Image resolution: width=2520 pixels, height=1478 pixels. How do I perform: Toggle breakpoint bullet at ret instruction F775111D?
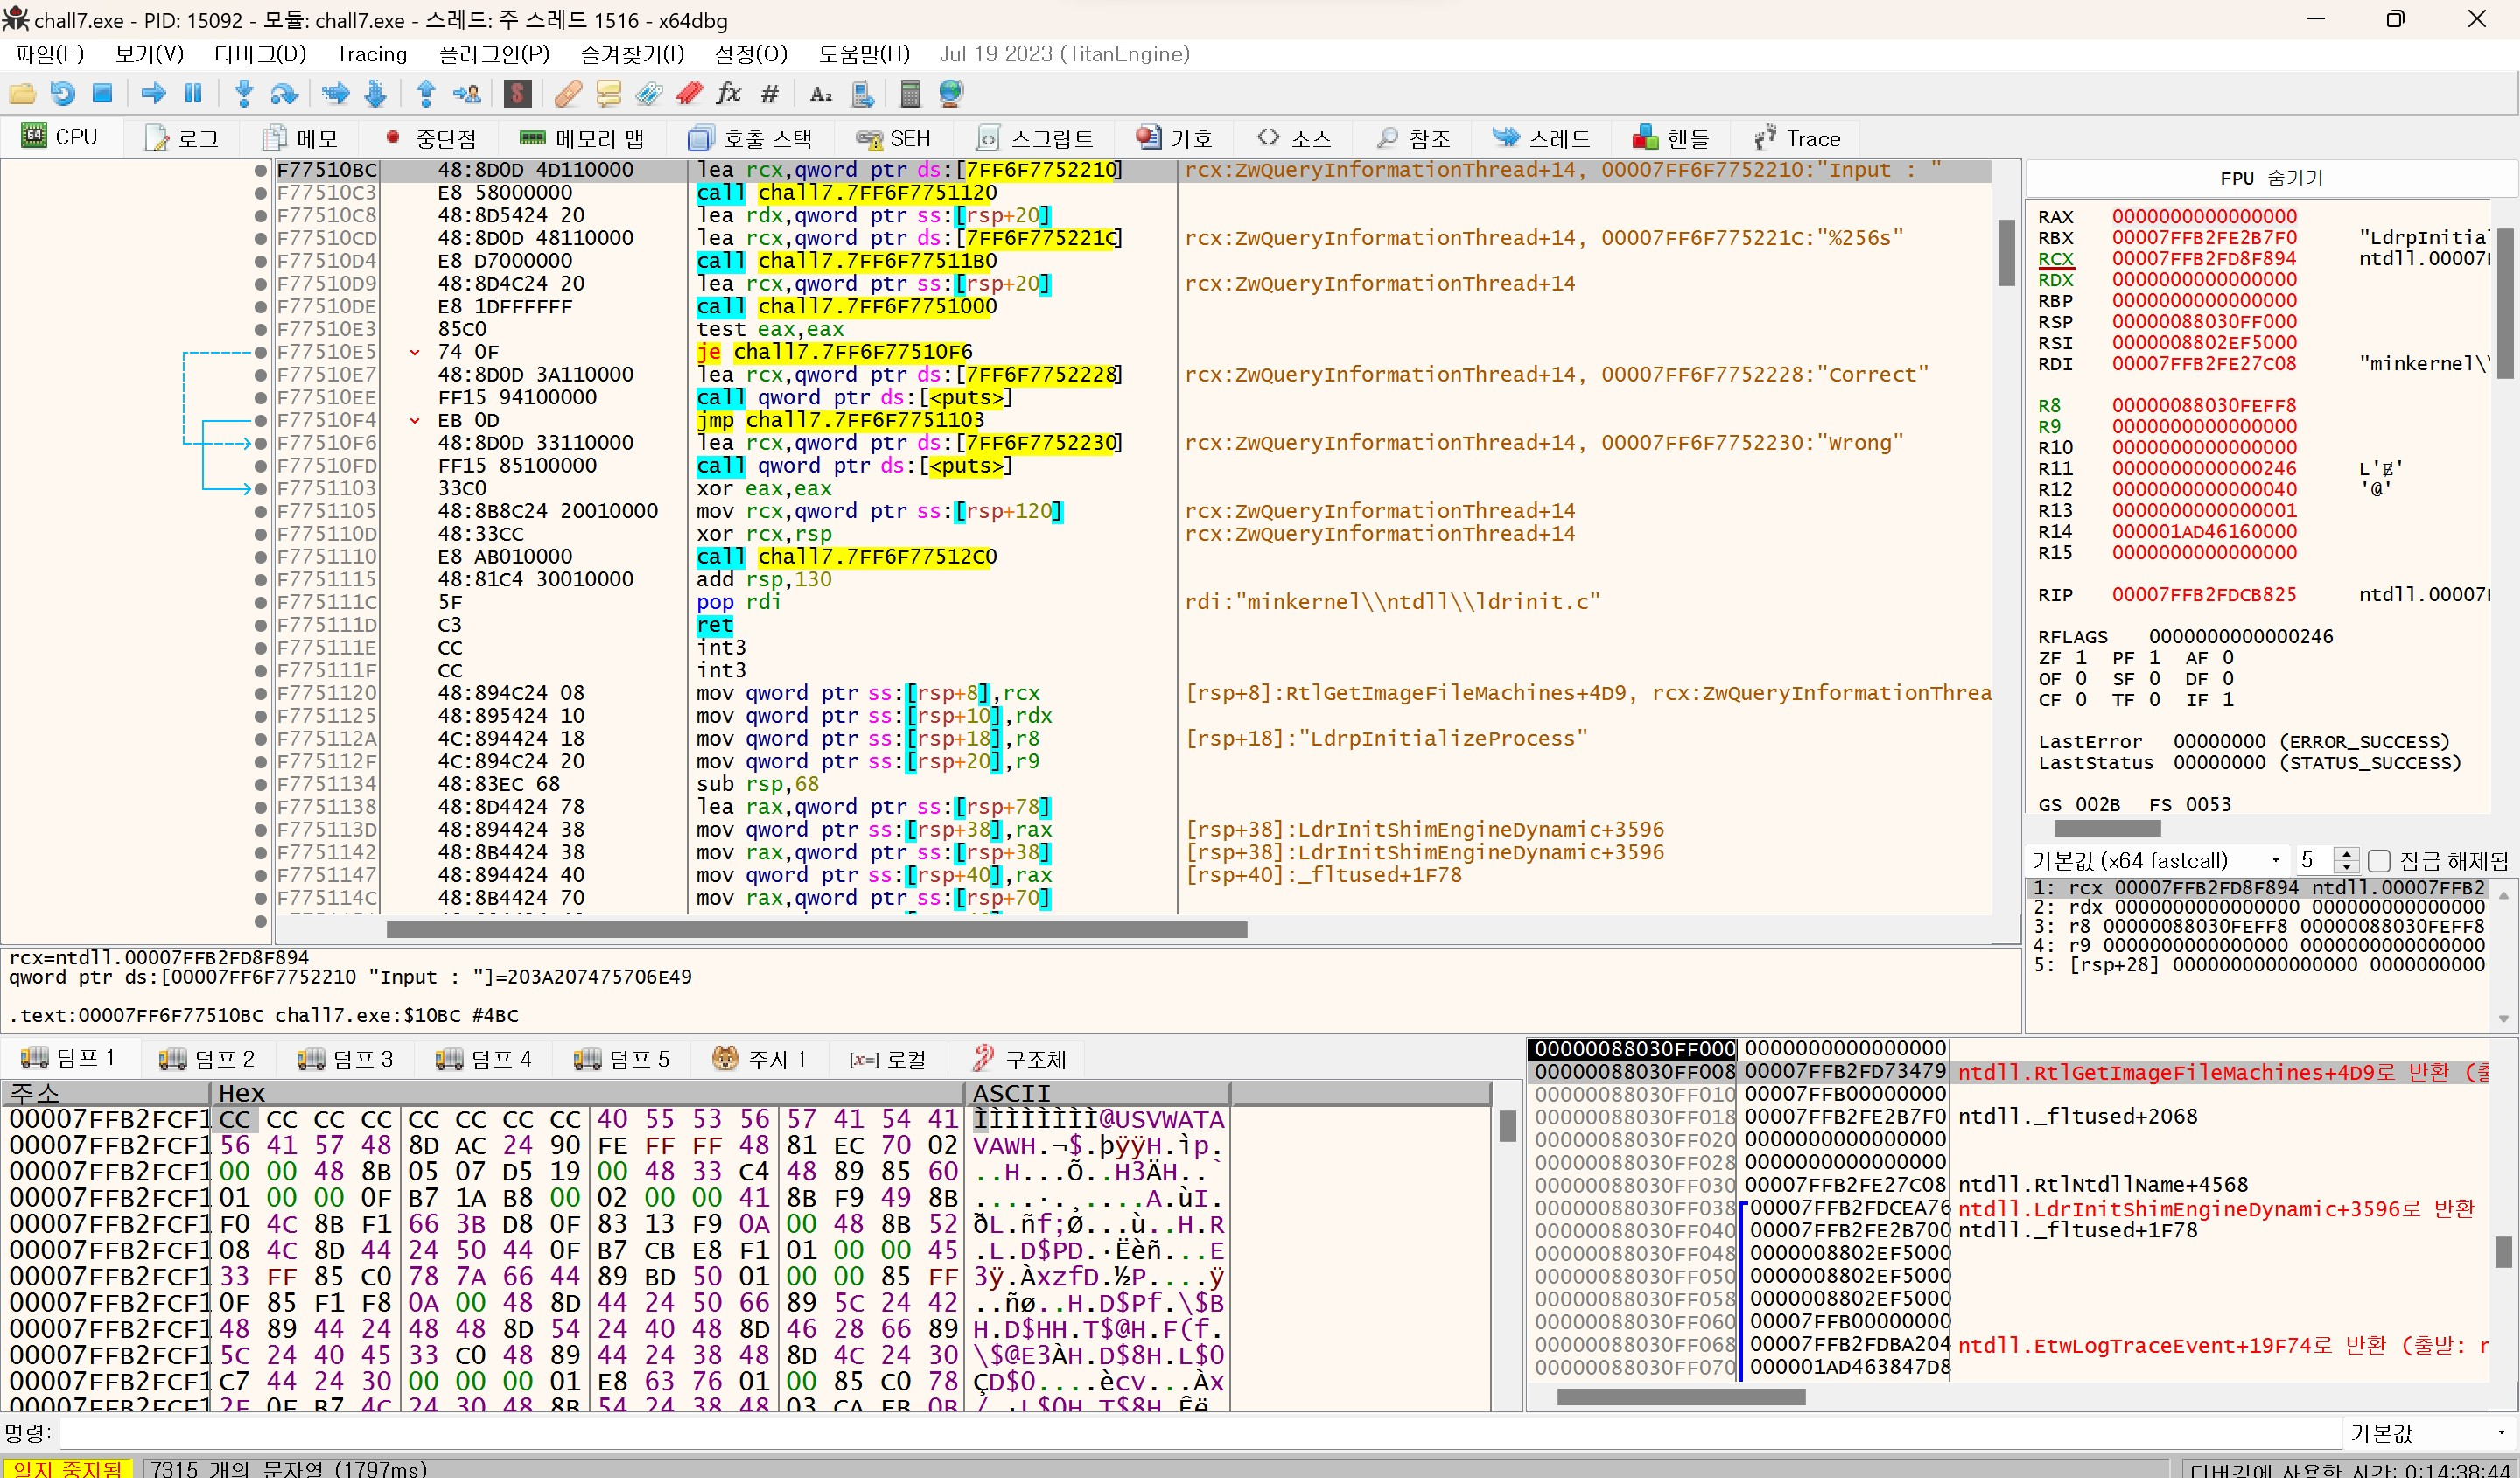261,625
